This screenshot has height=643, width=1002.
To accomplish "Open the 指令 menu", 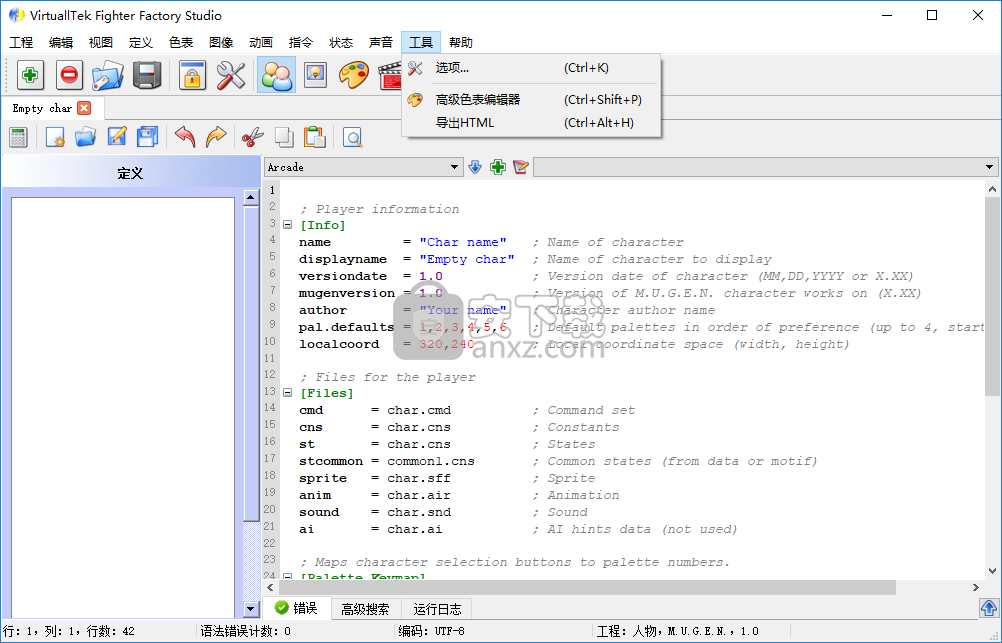I will (x=301, y=43).
